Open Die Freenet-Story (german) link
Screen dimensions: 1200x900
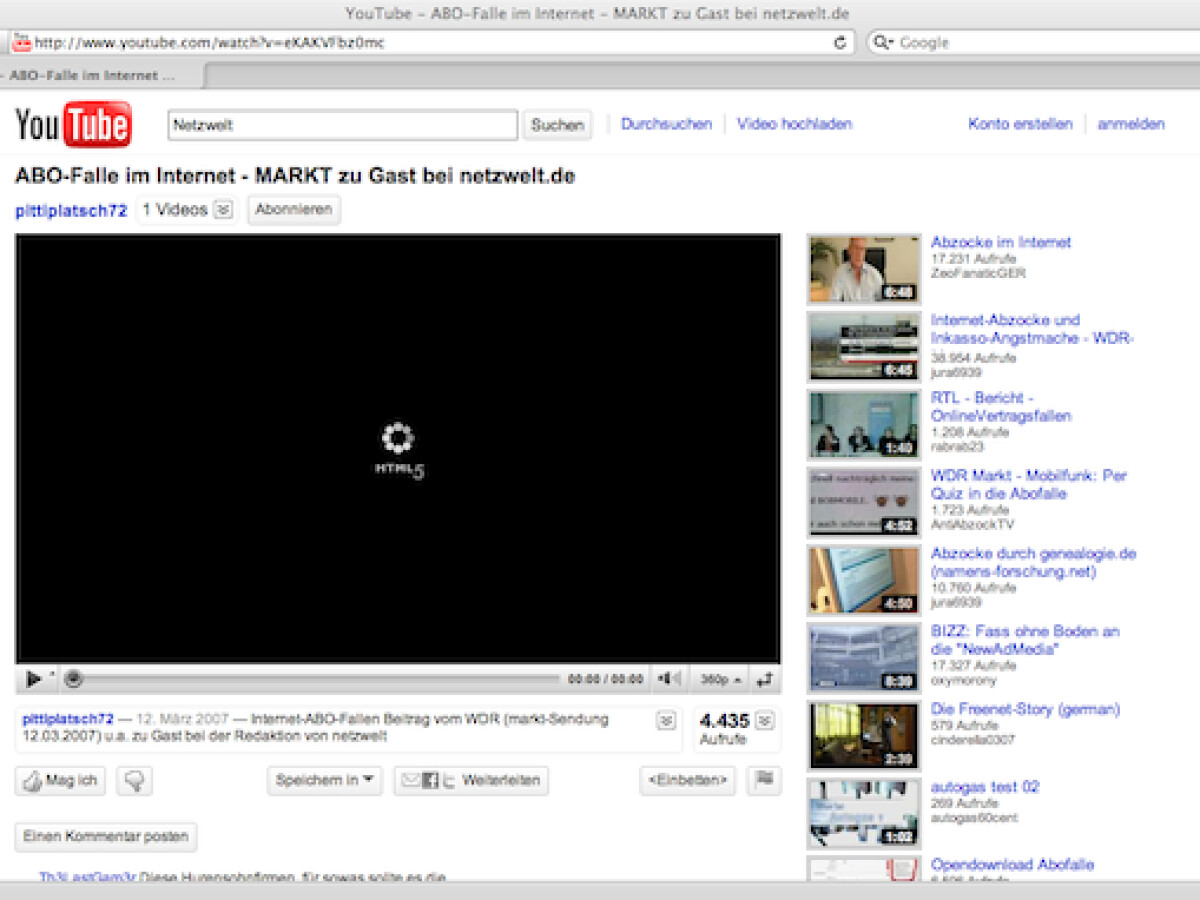[x=1026, y=709]
